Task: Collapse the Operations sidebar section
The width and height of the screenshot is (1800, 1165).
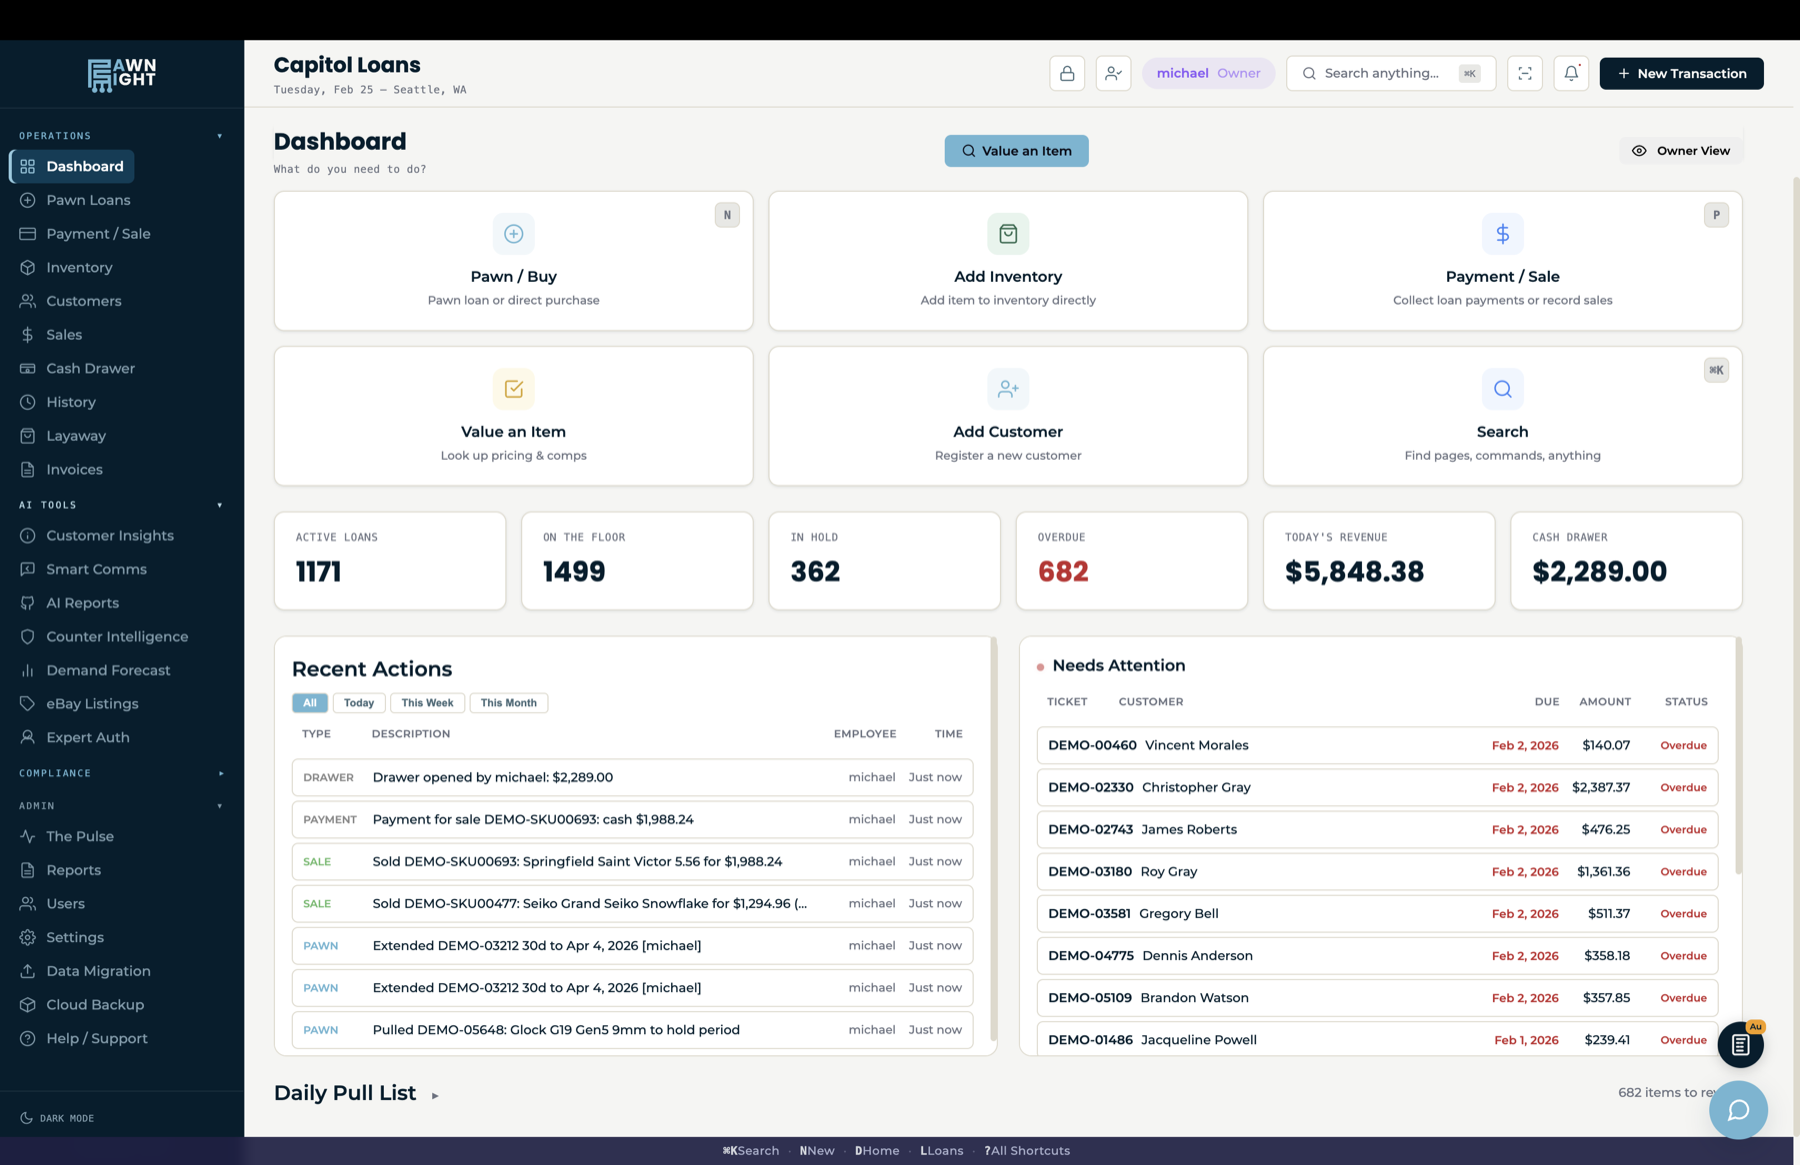Action: (x=220, y=135)
